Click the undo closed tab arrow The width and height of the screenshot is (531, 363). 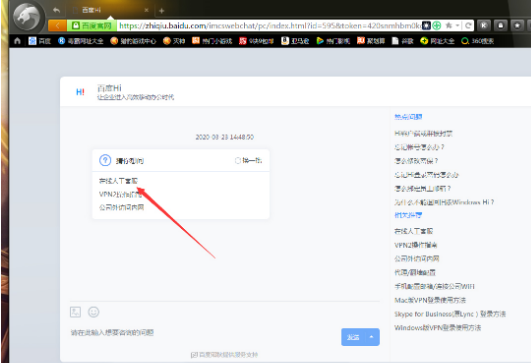(x=57, y=10)
